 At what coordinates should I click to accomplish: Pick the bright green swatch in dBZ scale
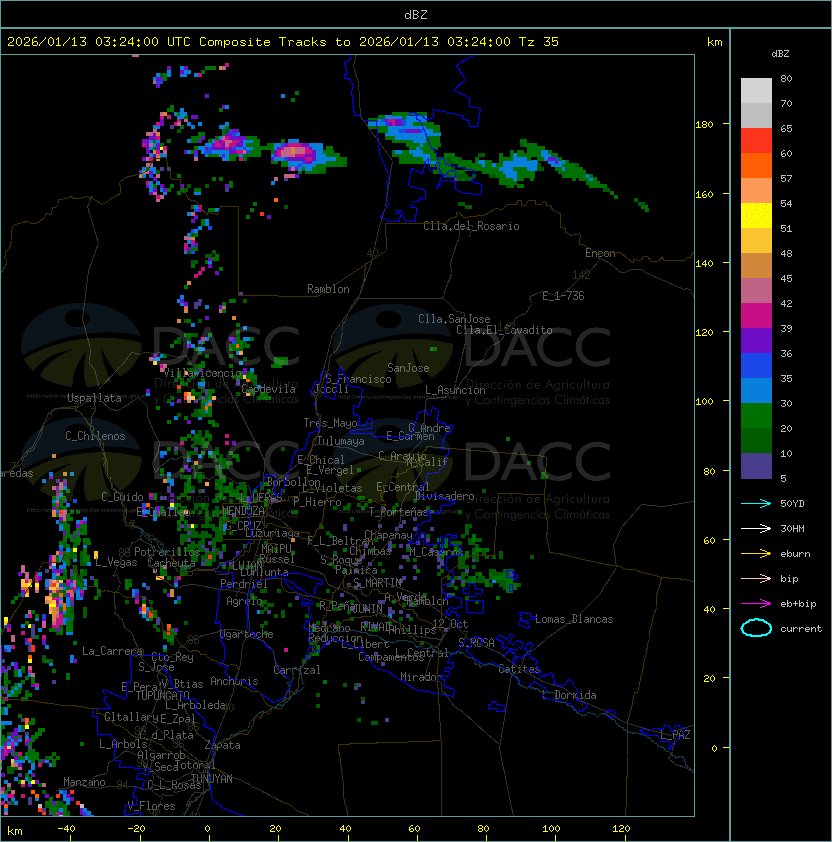756,416
